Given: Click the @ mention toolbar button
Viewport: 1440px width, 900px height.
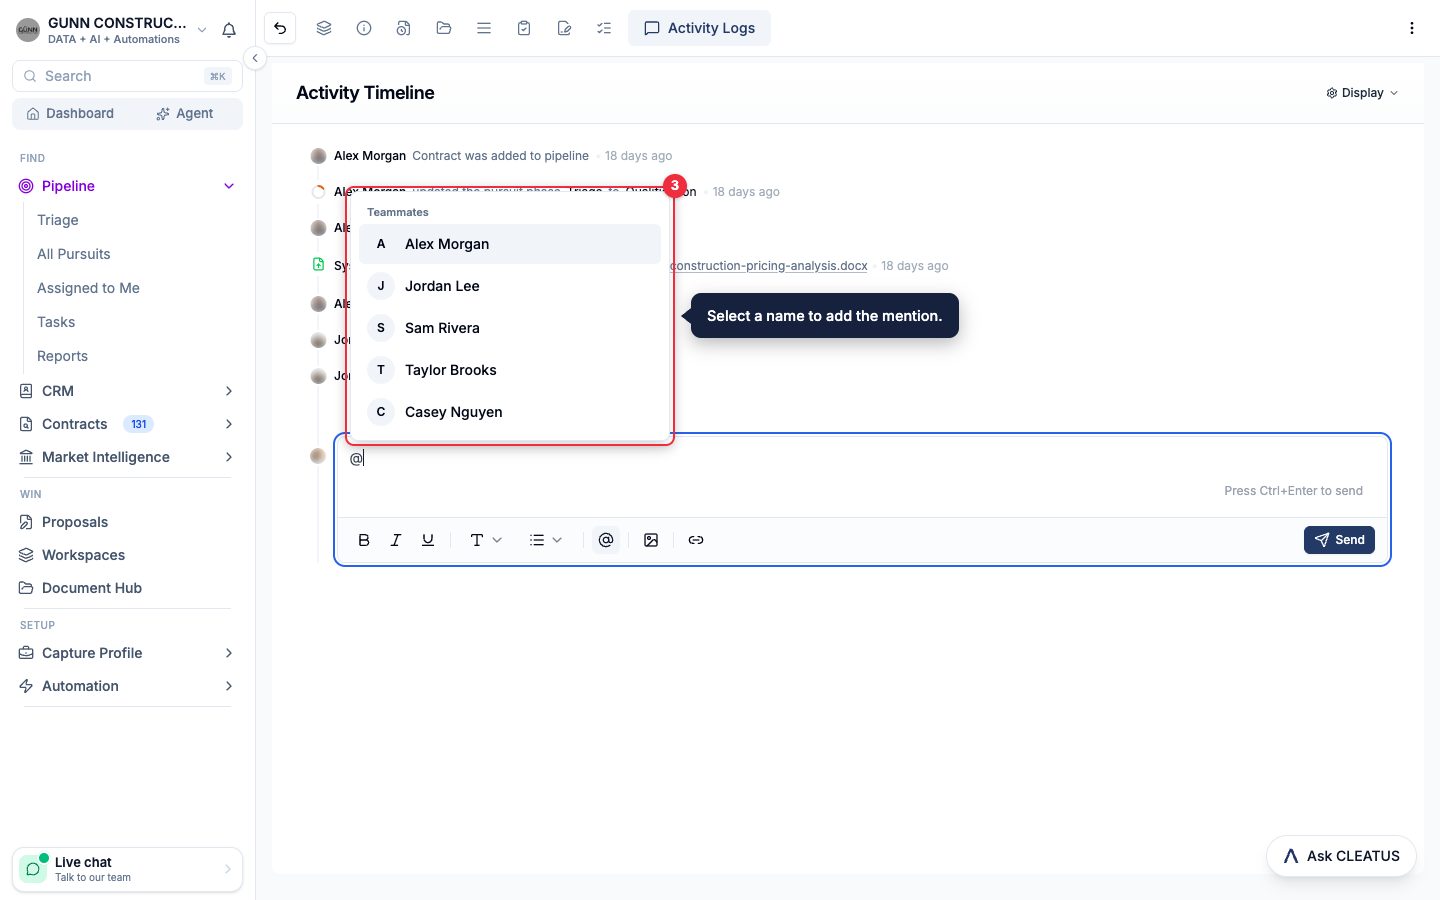Looking at the screenshot, I should click(x=606, y=540).
